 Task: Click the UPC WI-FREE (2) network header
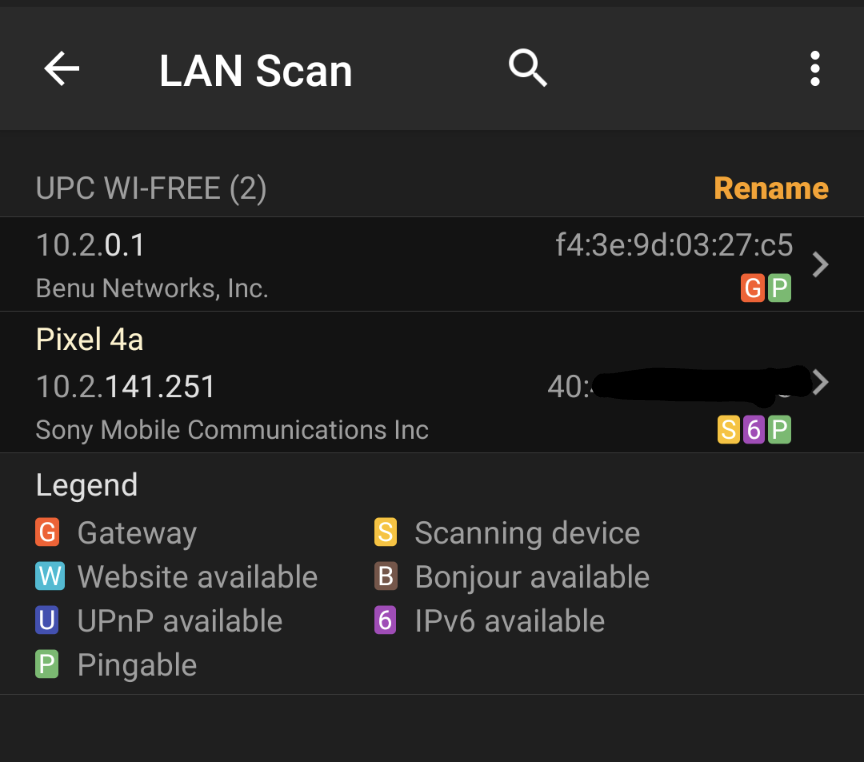pos(151,188)
